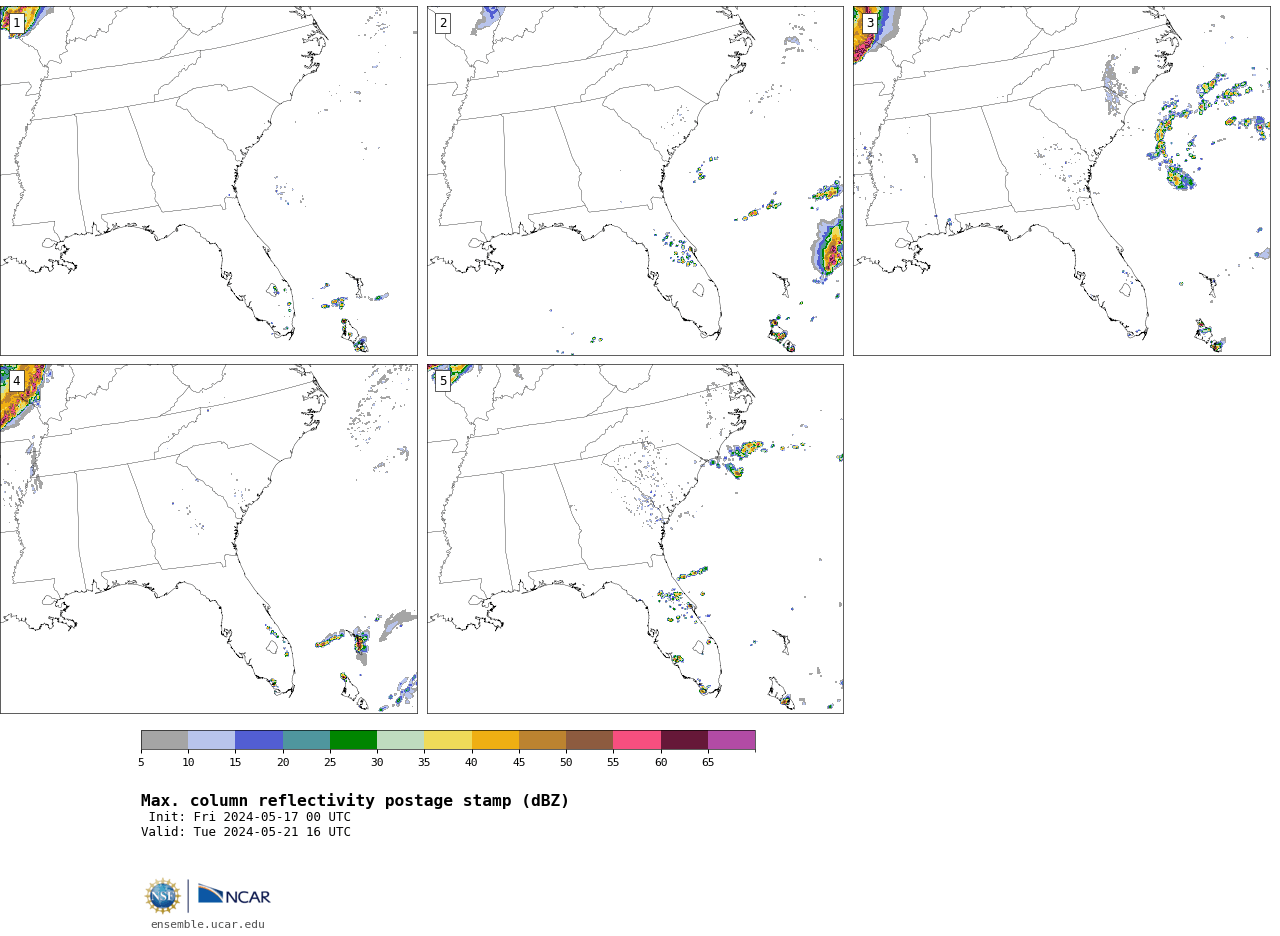Click the Init: Fri 2024-05-17 00 UTC text

[250, 817]
